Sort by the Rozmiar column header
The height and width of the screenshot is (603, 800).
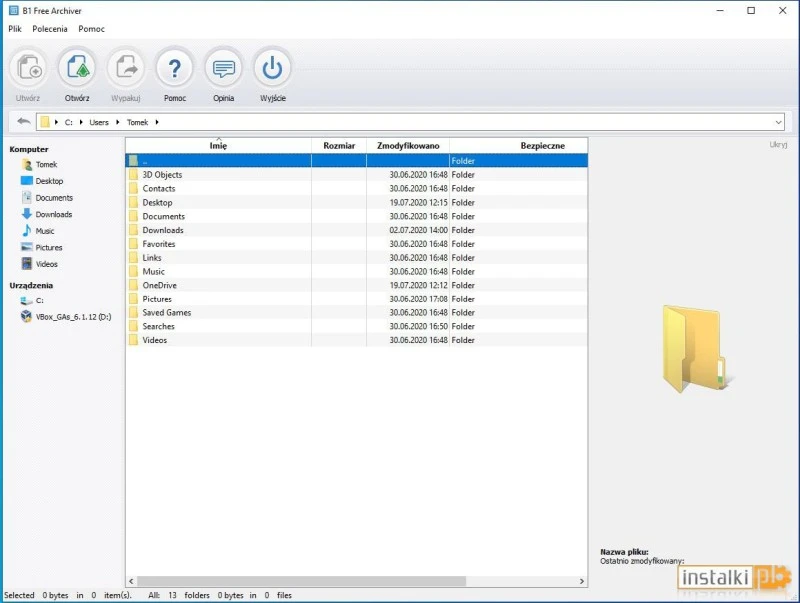pos(339,146)
